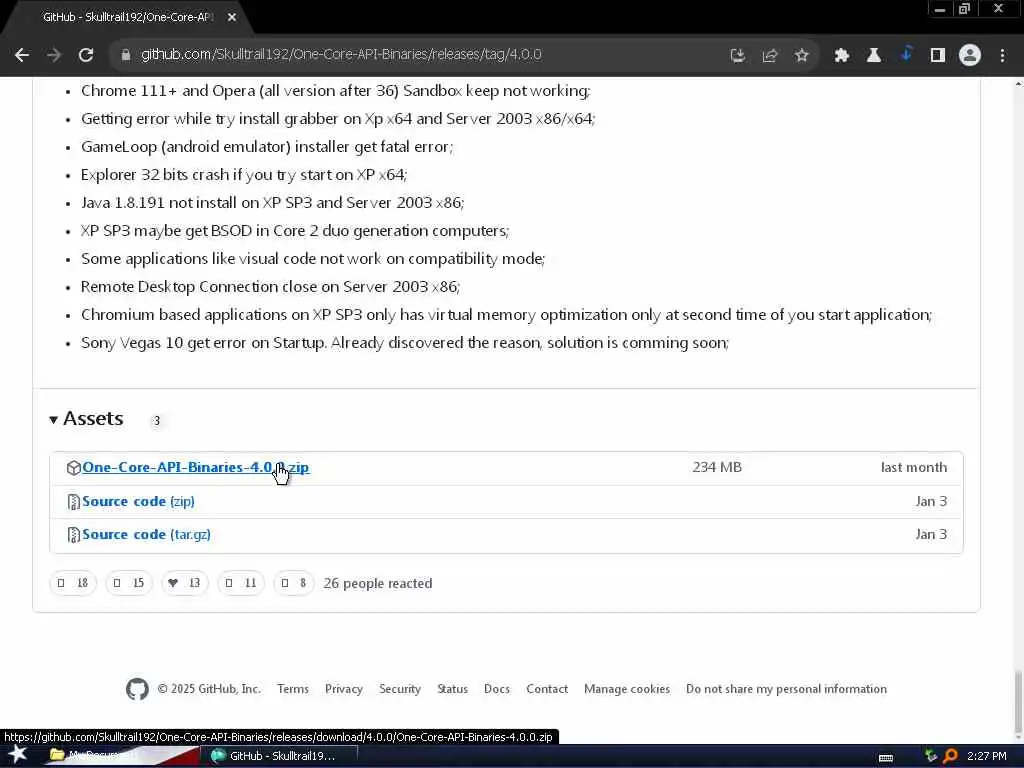Click 'Do not share my personal information'
Viewport: 1024px width, 768px height.
tap(786, 689)
